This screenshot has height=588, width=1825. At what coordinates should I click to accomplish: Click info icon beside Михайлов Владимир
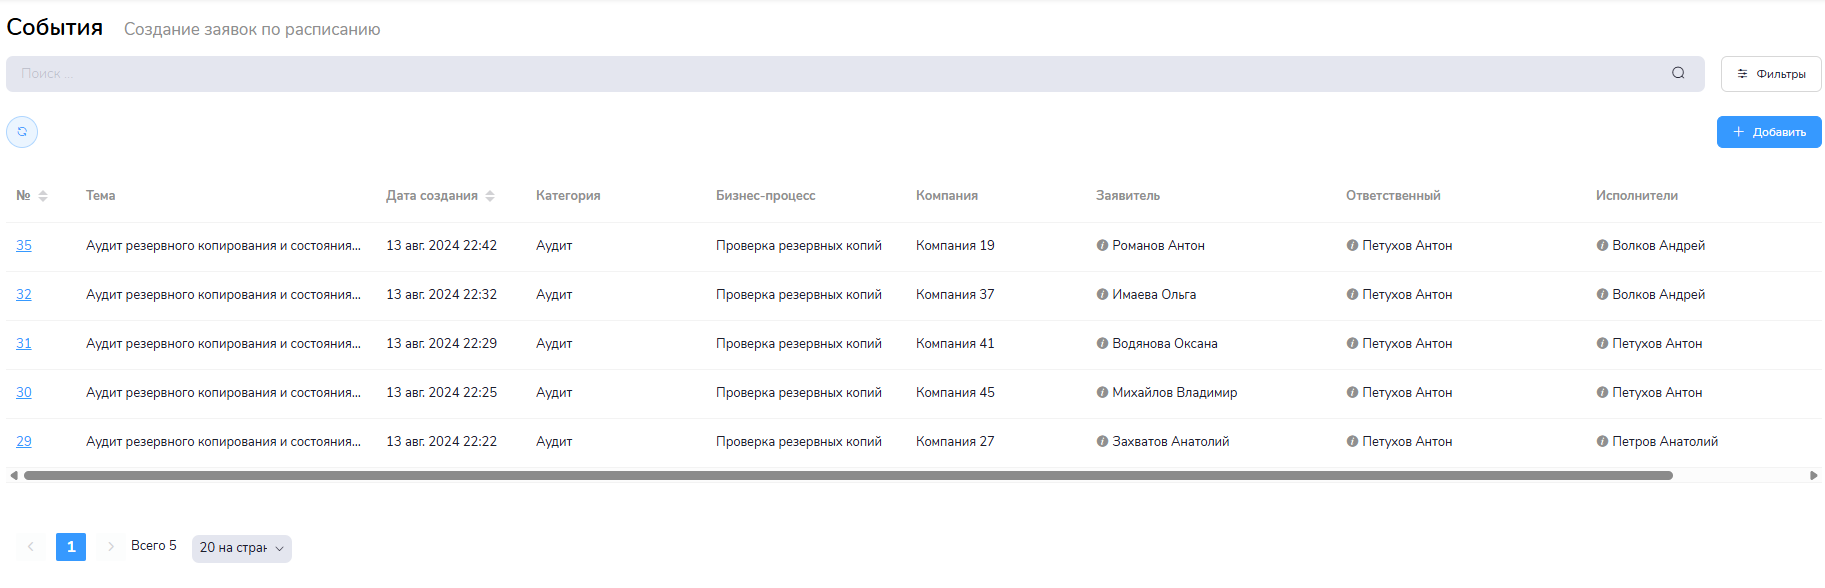click(x=1102, y=392)
